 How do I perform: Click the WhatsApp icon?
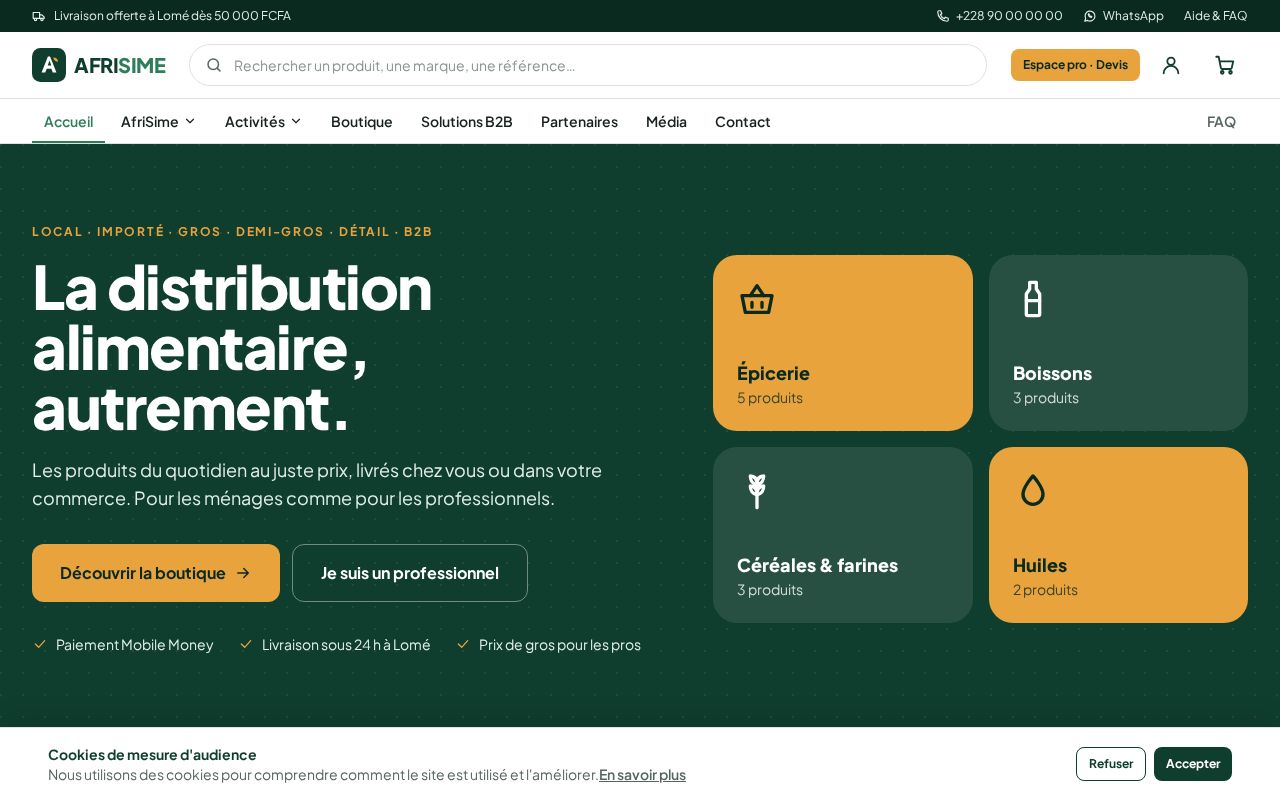(1090, 16)
